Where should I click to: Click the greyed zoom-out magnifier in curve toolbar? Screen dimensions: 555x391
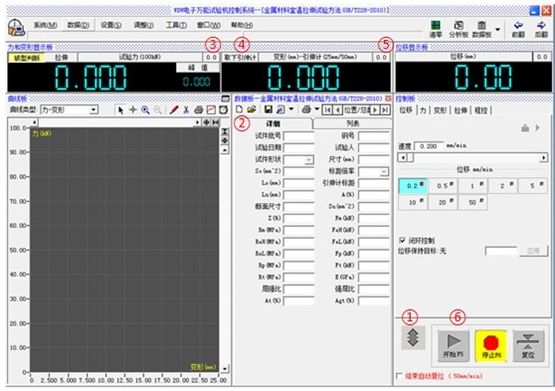pyautogui.click(x=158, y=110)
